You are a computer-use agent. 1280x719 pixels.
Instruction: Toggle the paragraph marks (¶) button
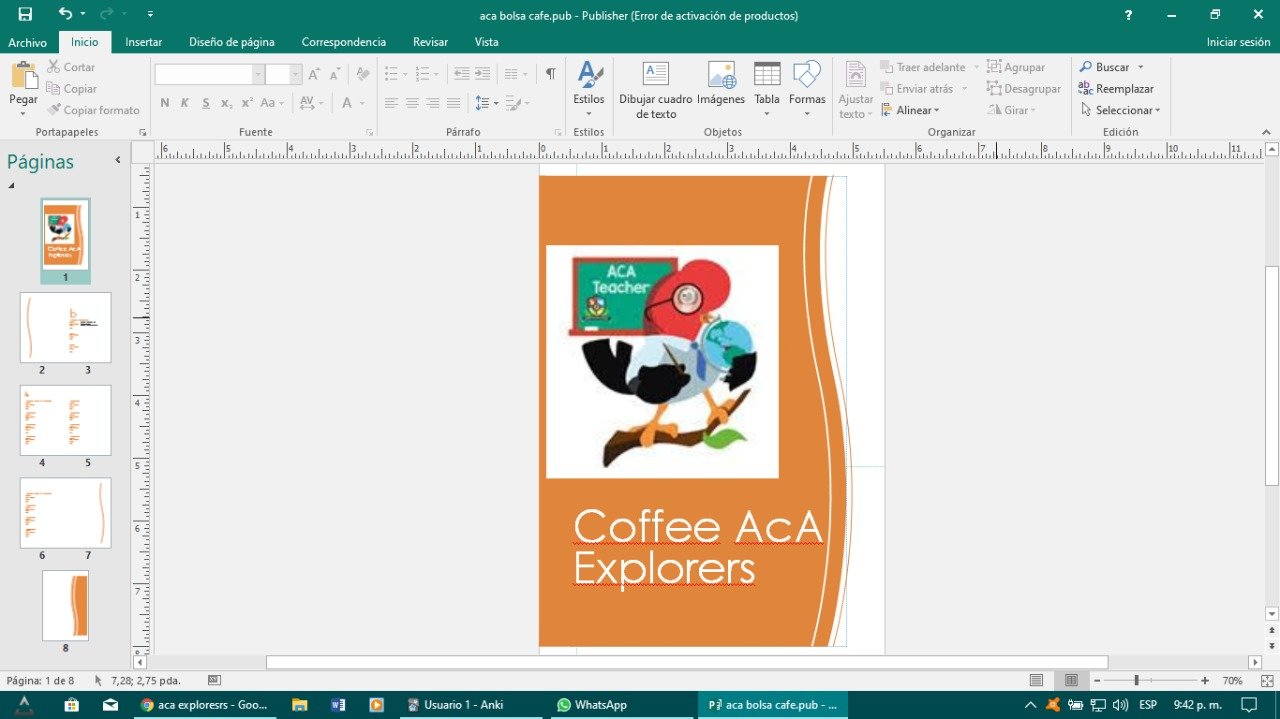[x=550, y=74]
